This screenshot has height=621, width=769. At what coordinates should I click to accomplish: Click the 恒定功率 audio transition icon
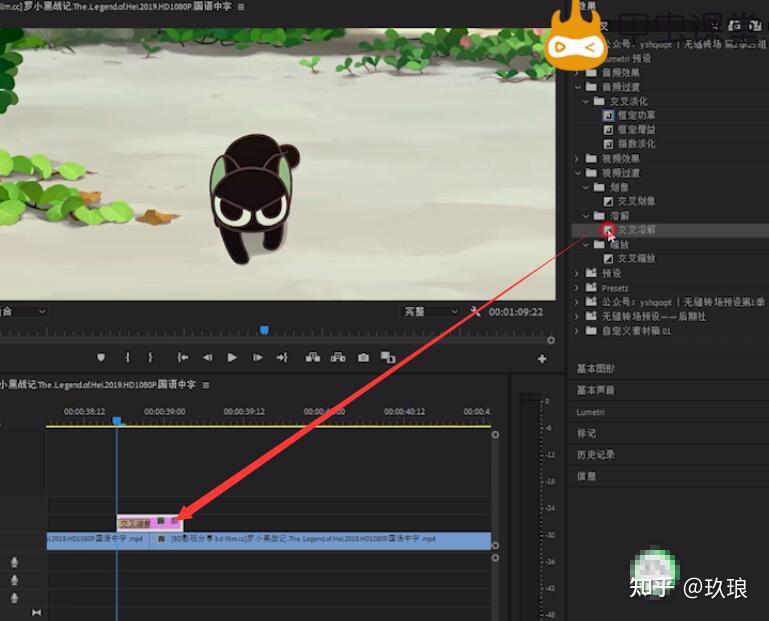coord(608,115)
